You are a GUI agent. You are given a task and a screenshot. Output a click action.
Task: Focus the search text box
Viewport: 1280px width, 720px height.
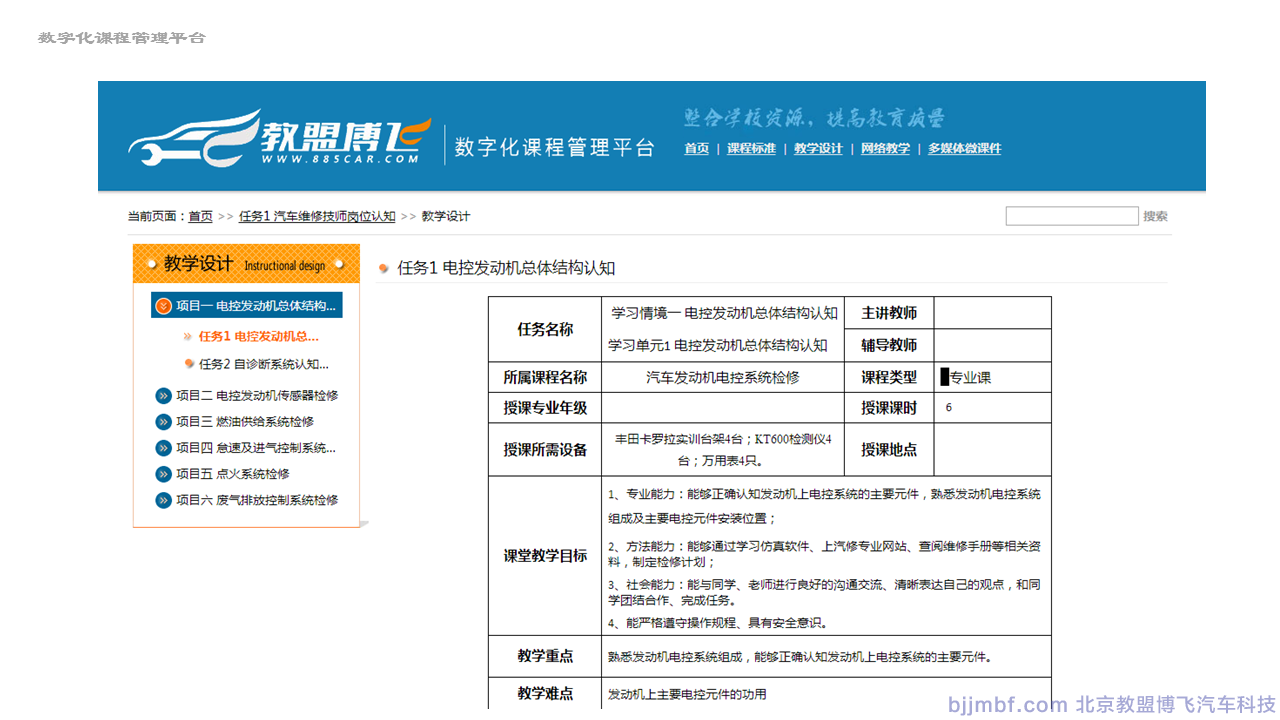pos(1071,216)
